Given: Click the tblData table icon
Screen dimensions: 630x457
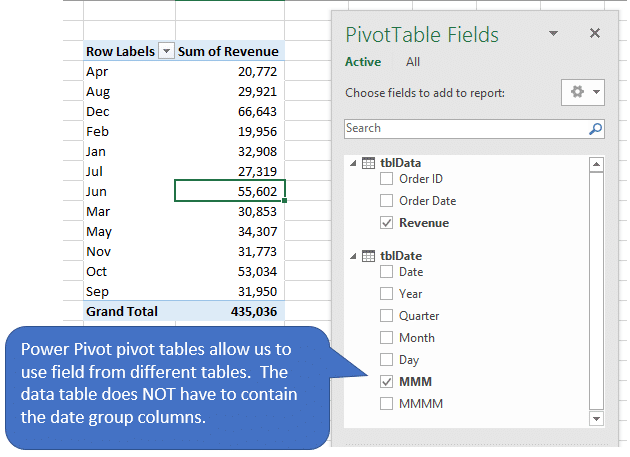Looking at the screenshot, I should (368, 163).
